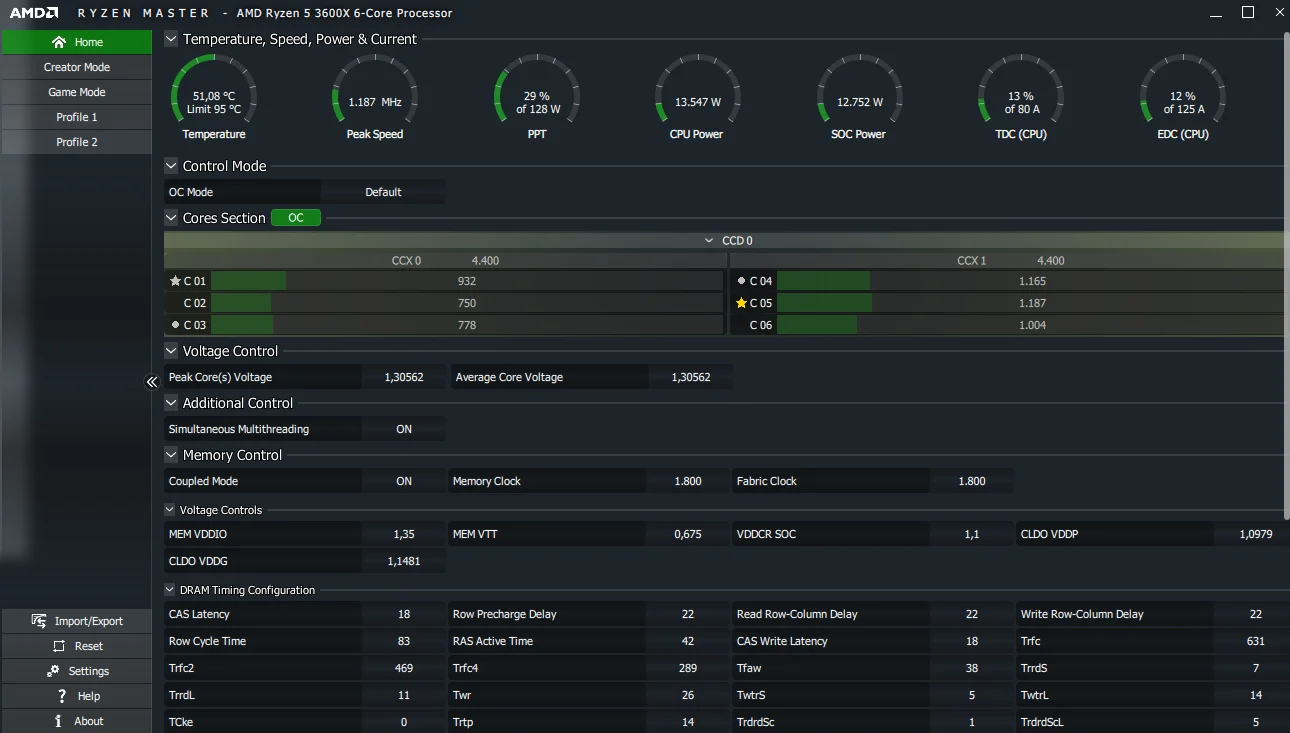Click the Peak Core(s) Voltage value field
The image size is (1290, 733).
(x=404, y=377)
